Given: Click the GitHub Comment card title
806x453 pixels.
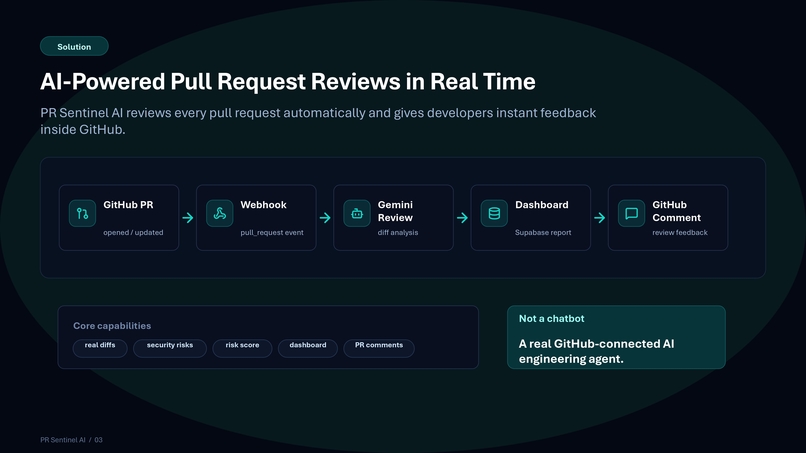Looking at the screenshot, I should point(676,211).
